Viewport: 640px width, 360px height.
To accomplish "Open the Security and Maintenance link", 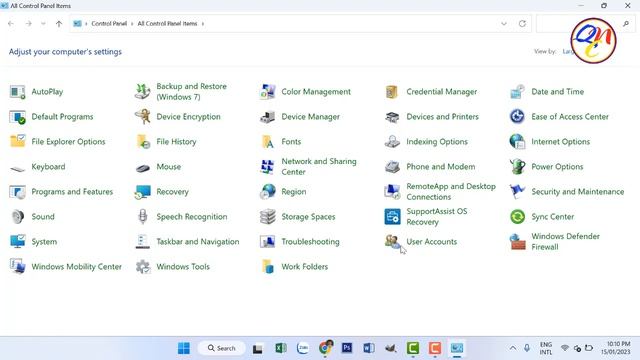I will [578, 192].
